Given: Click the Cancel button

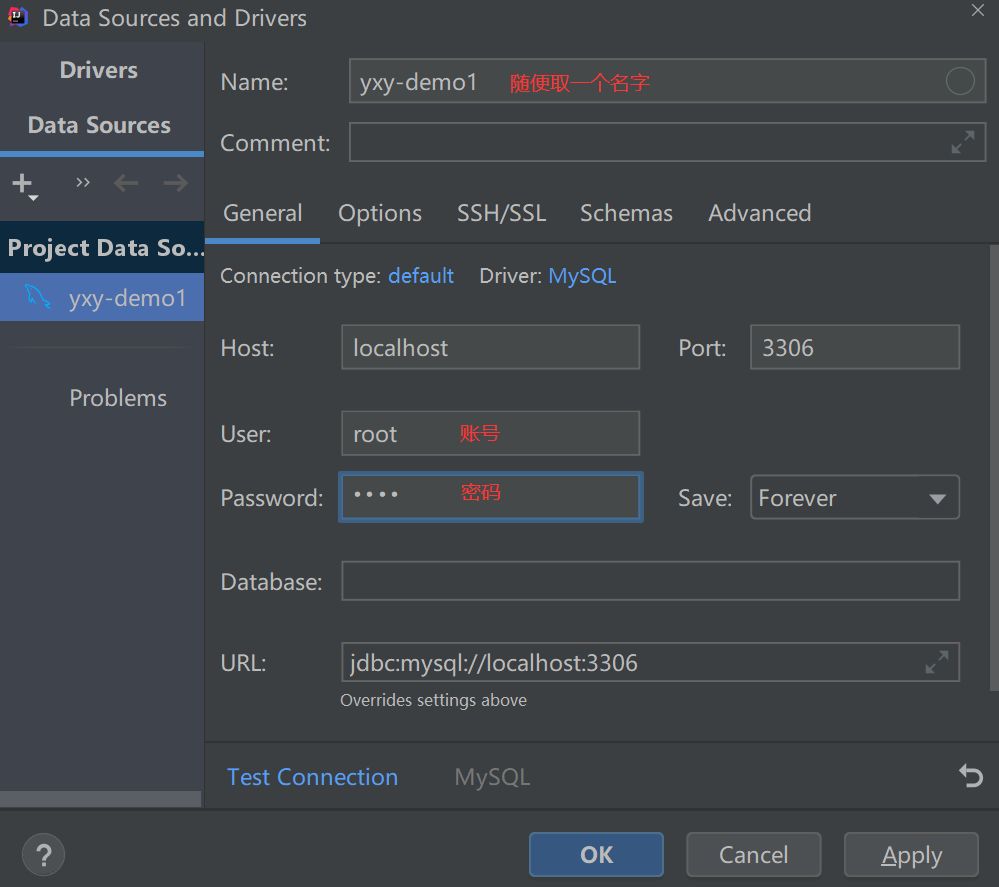Looking at the screenshot, I should pyautogui.click(x=754, y=855).
